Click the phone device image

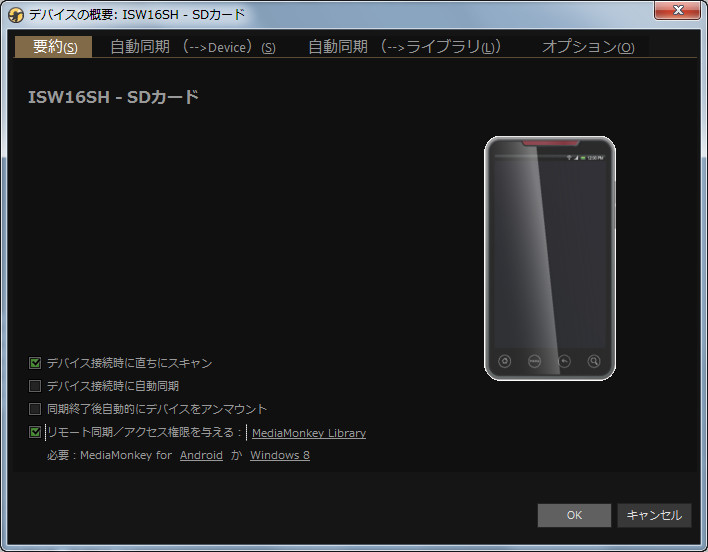[x=550, y=258]
